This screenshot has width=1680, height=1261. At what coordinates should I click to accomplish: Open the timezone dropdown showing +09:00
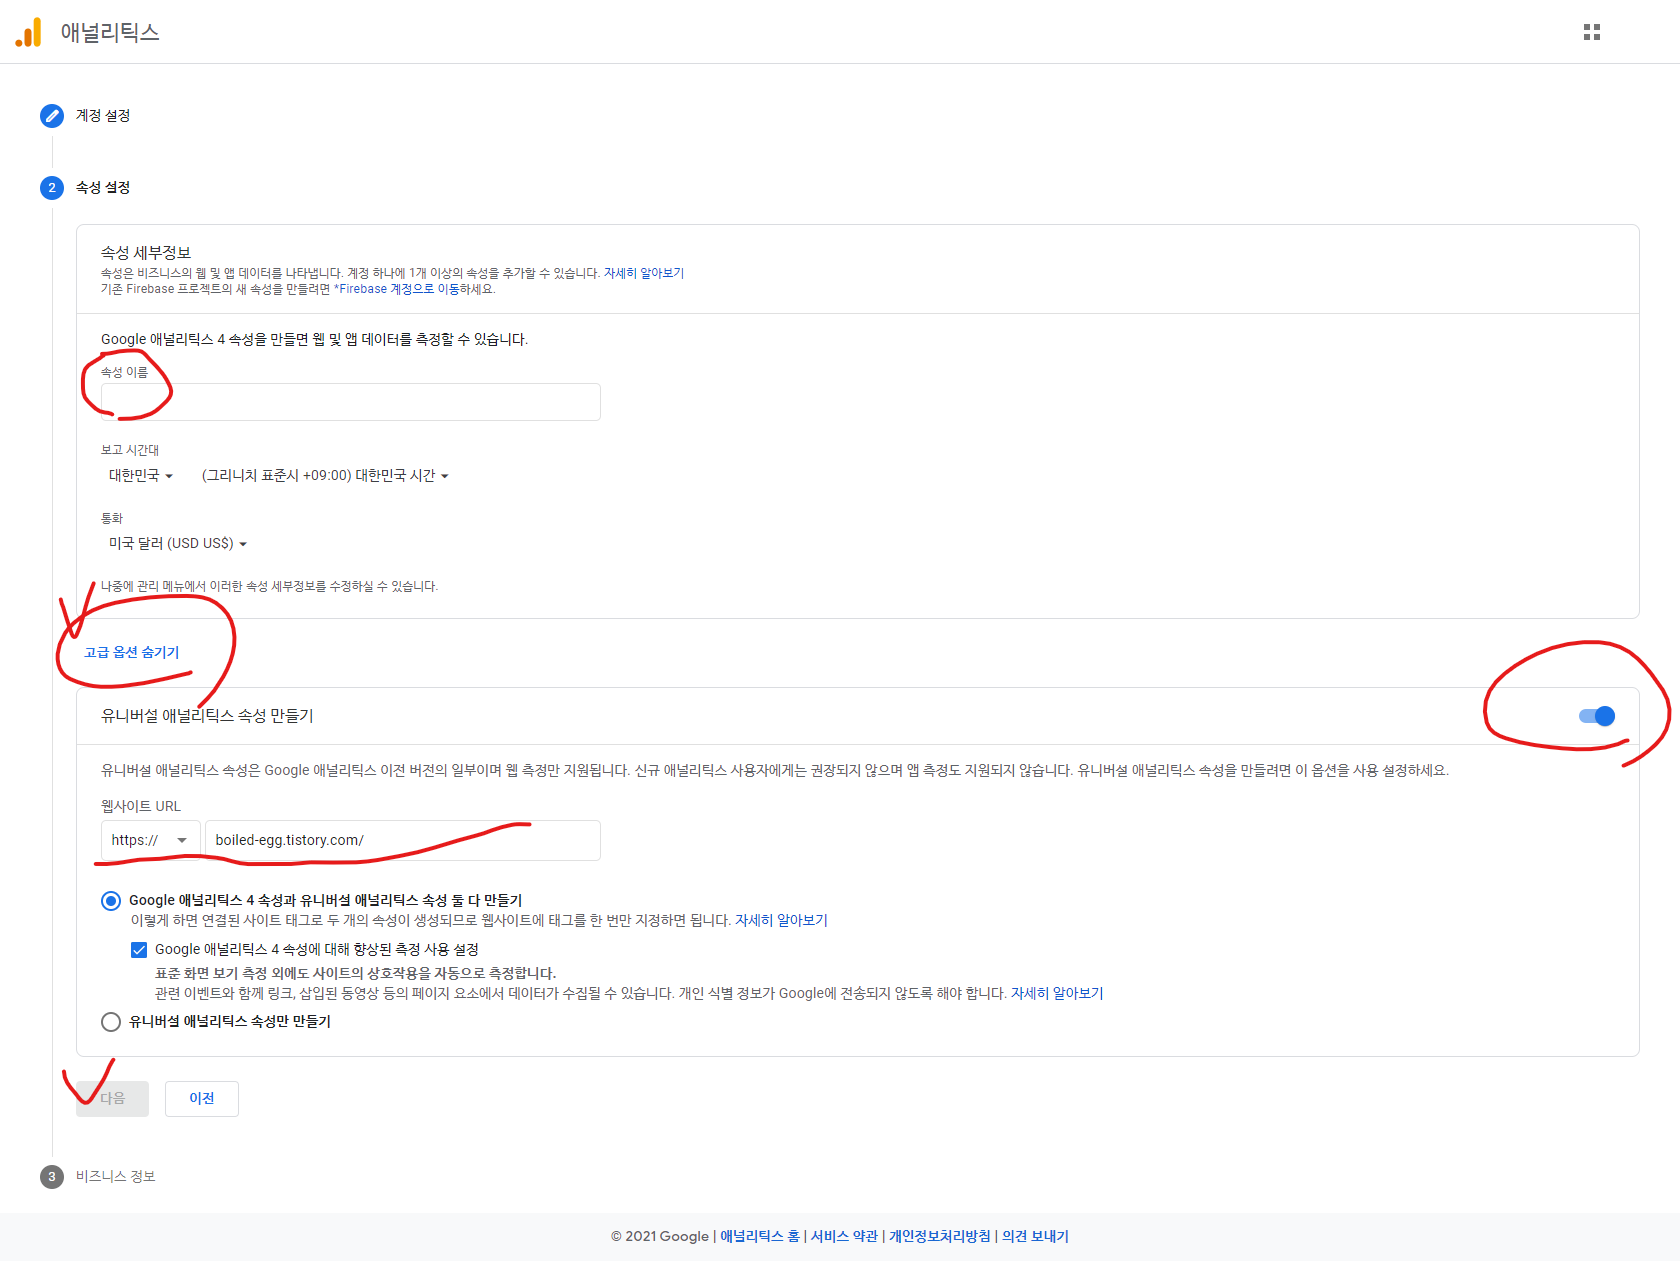[x=325, y=476]
